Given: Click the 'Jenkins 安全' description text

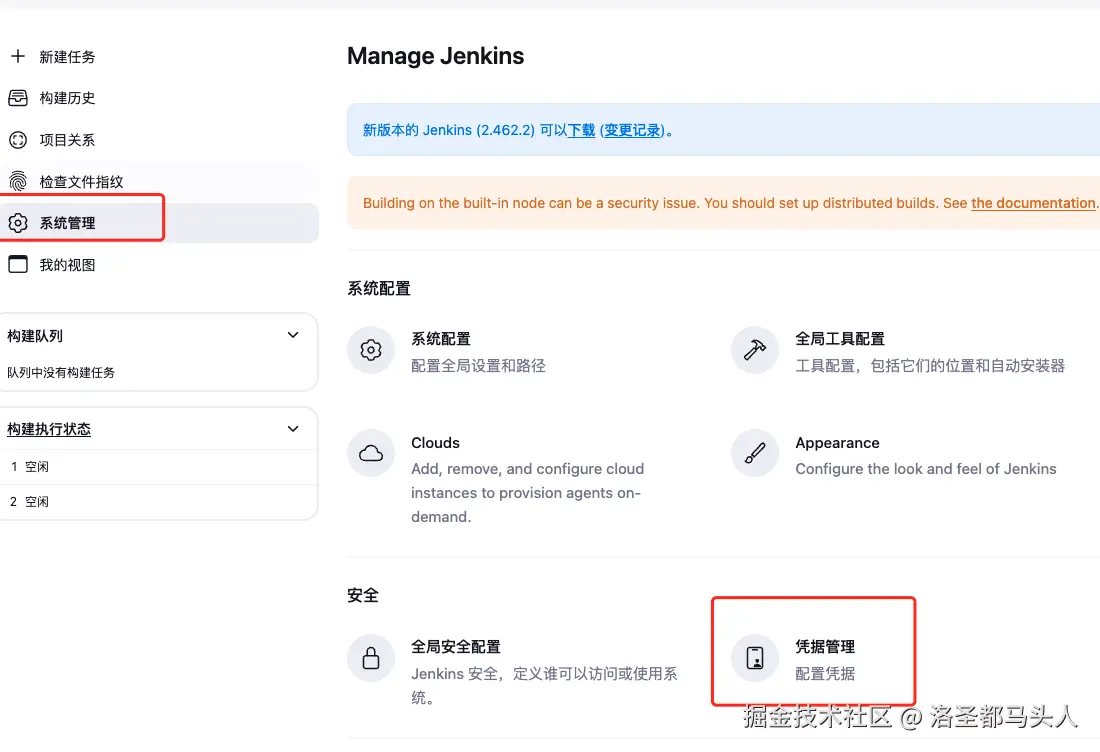Looking at the screenshot, I should 544,685.
